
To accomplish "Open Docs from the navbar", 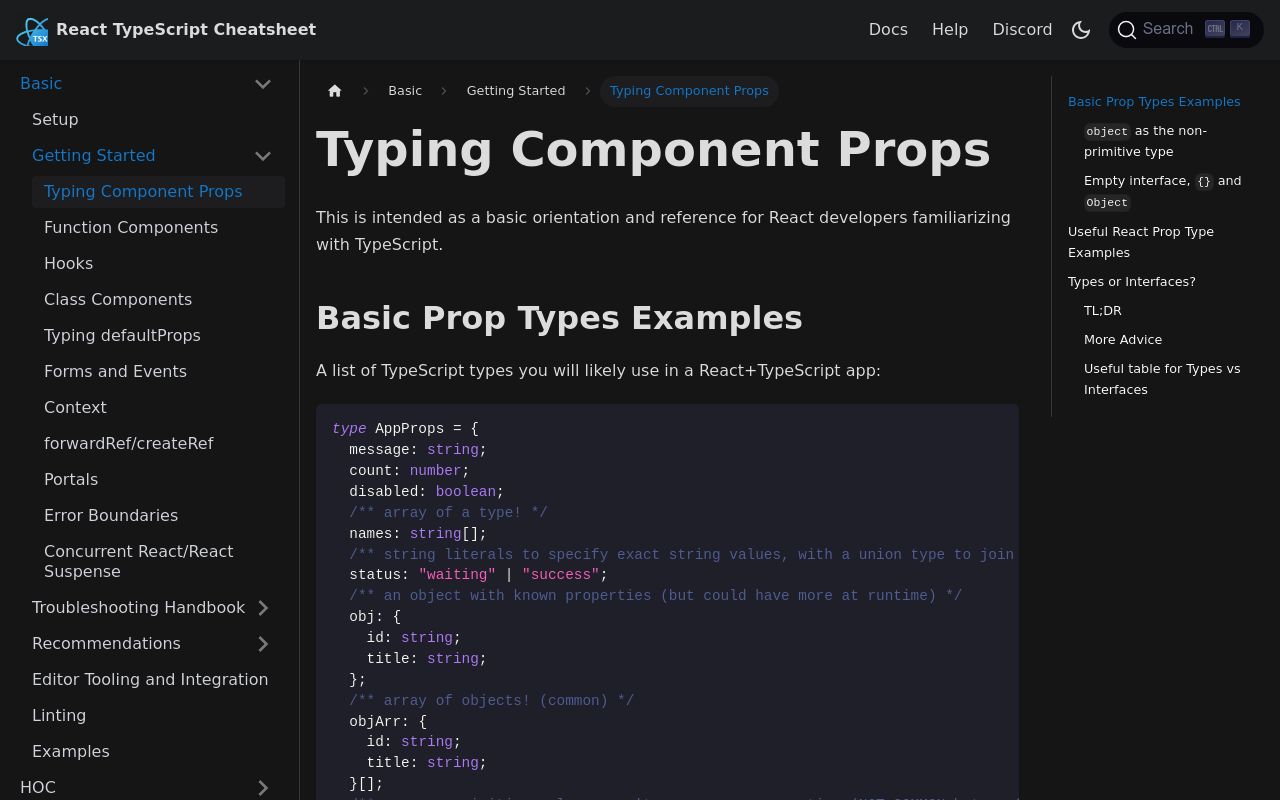I will tap(888, 29).
